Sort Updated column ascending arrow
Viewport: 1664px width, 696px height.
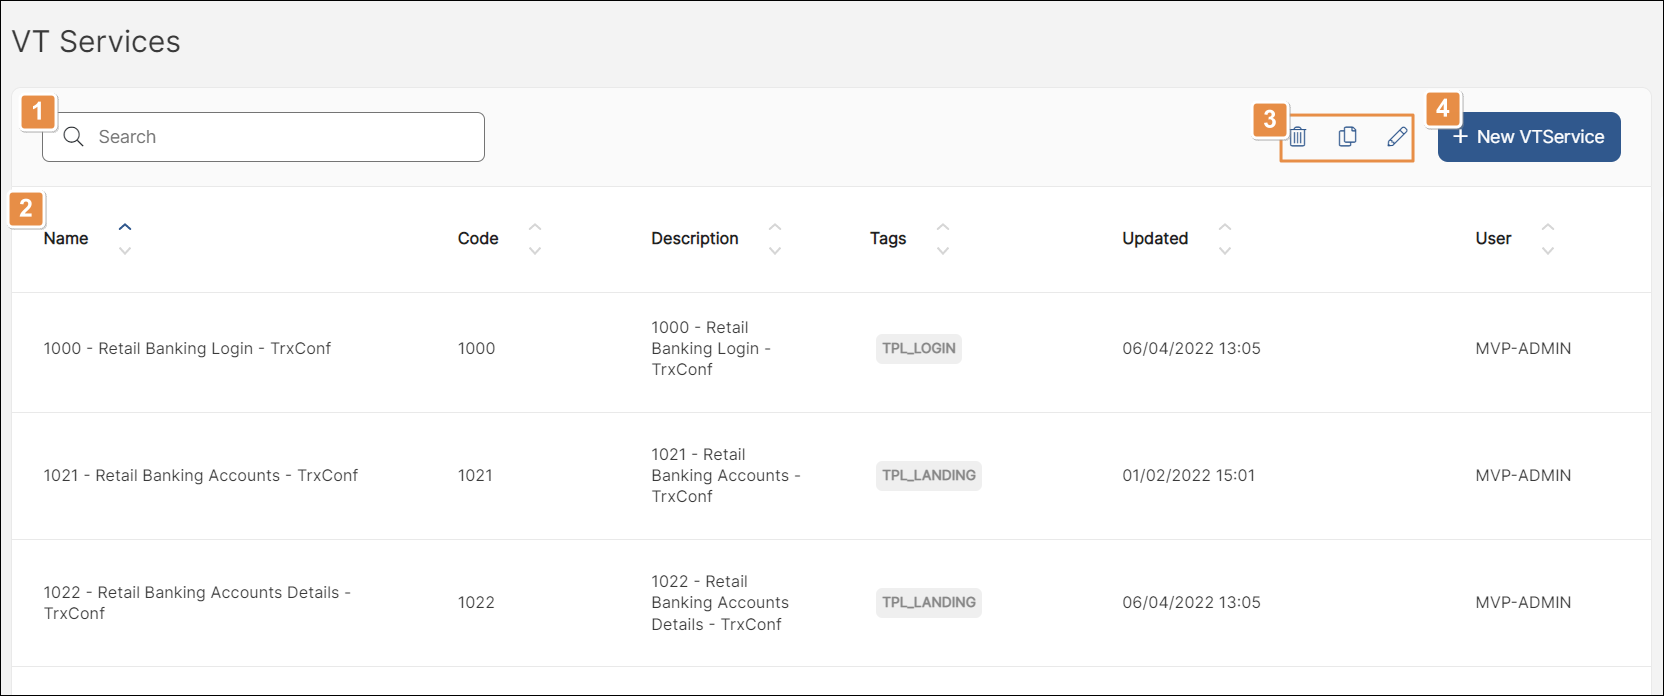click(x=1225, y=227)
